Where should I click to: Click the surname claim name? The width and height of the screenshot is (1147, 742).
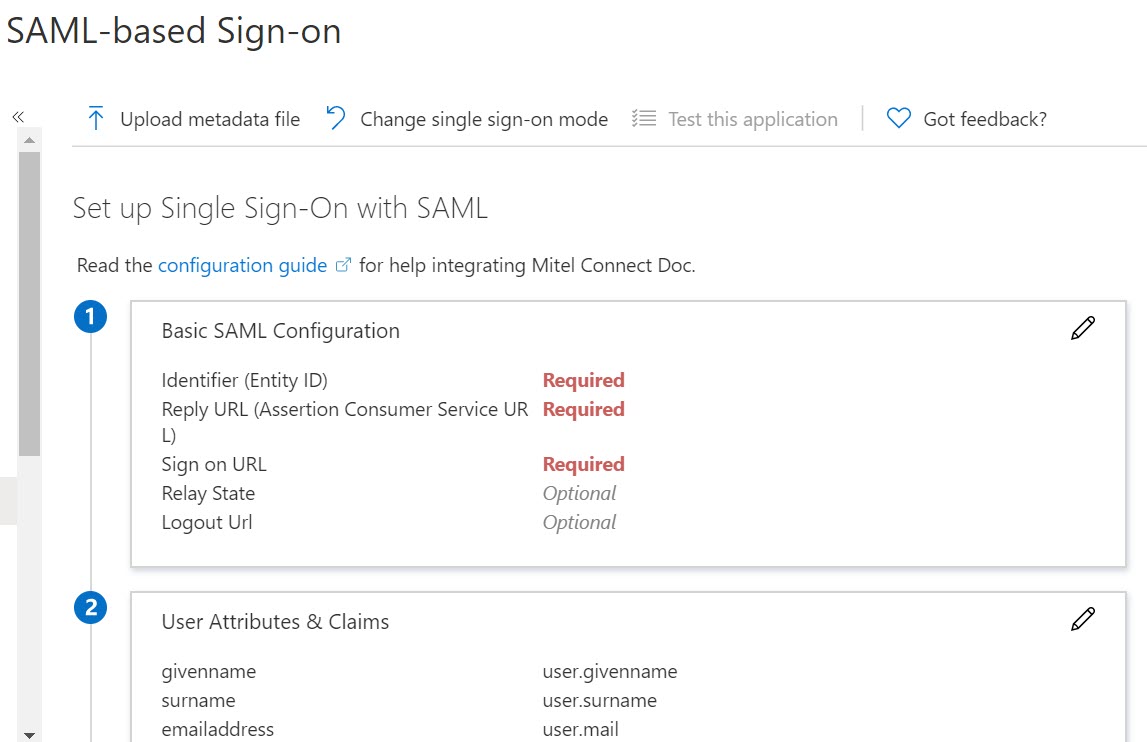(198, 701)
